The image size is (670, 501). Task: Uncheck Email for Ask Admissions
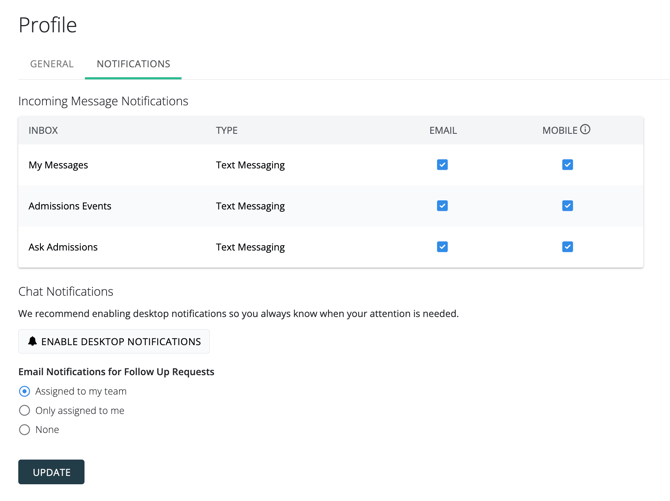(x=442, y=247)
